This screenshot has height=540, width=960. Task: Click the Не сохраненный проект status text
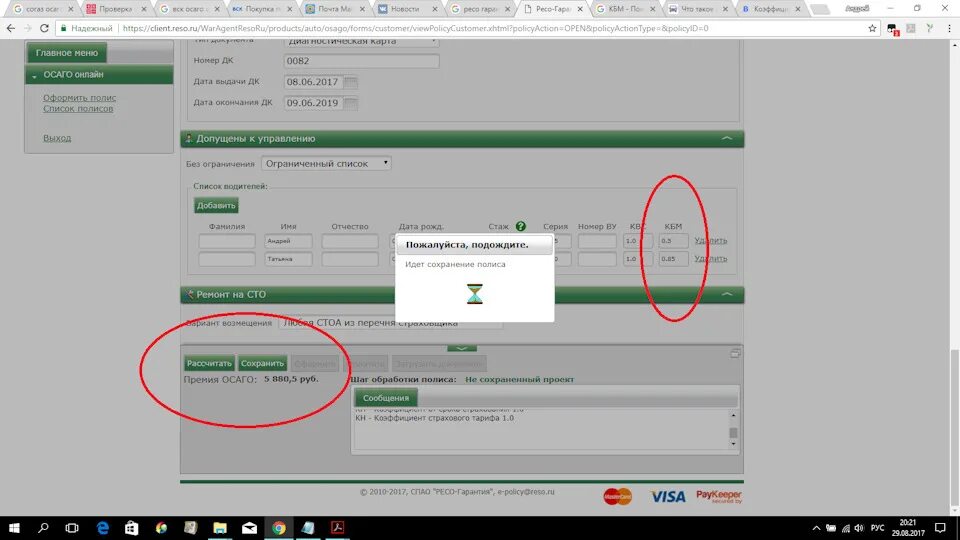519,380
